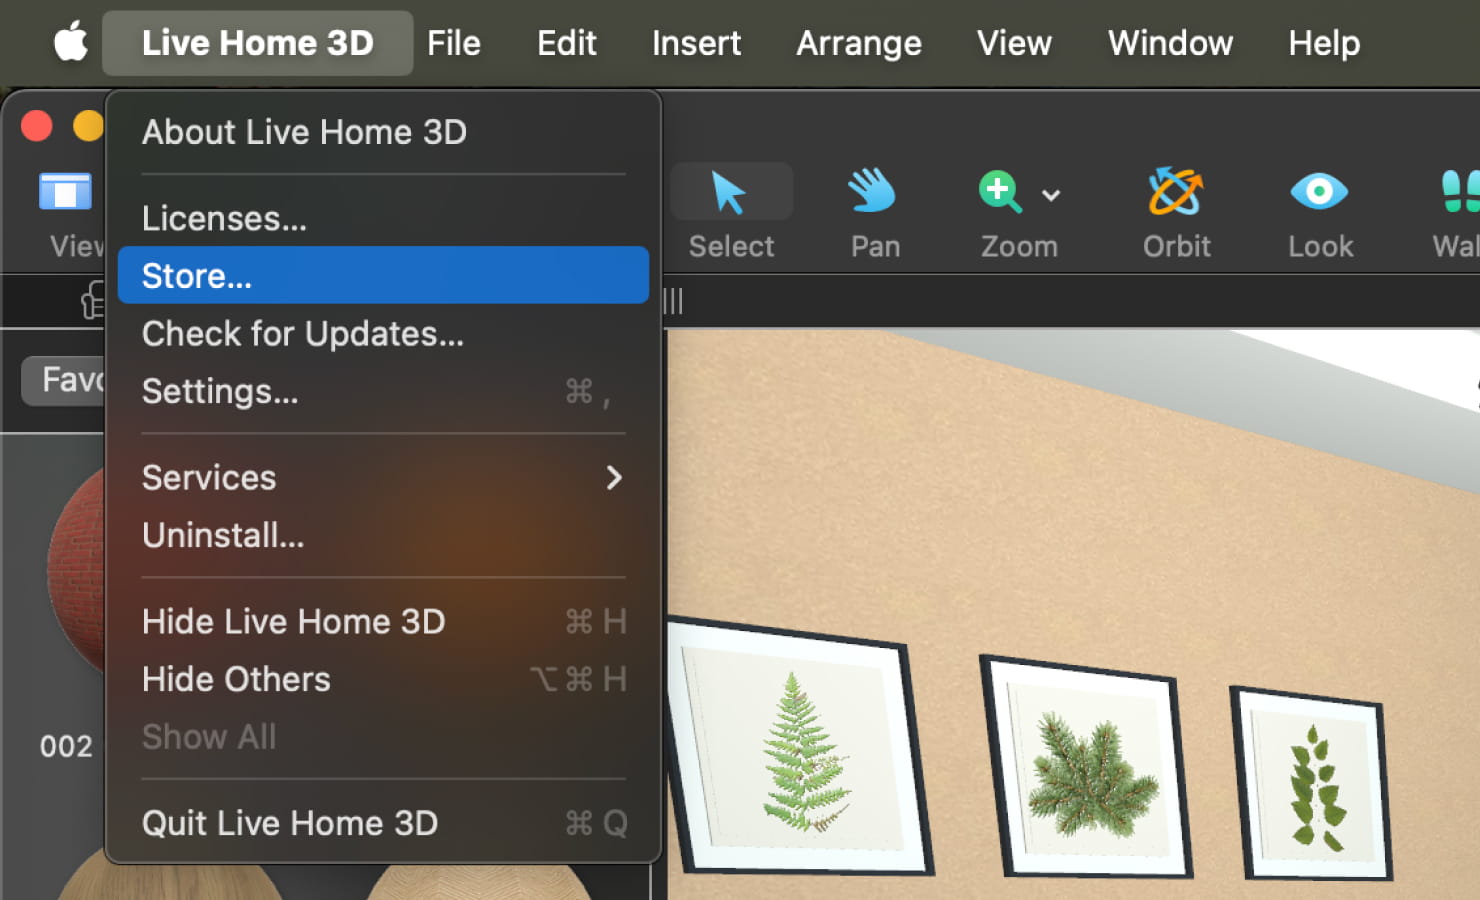
Task: Open the File menu
Action: [454, 42]
